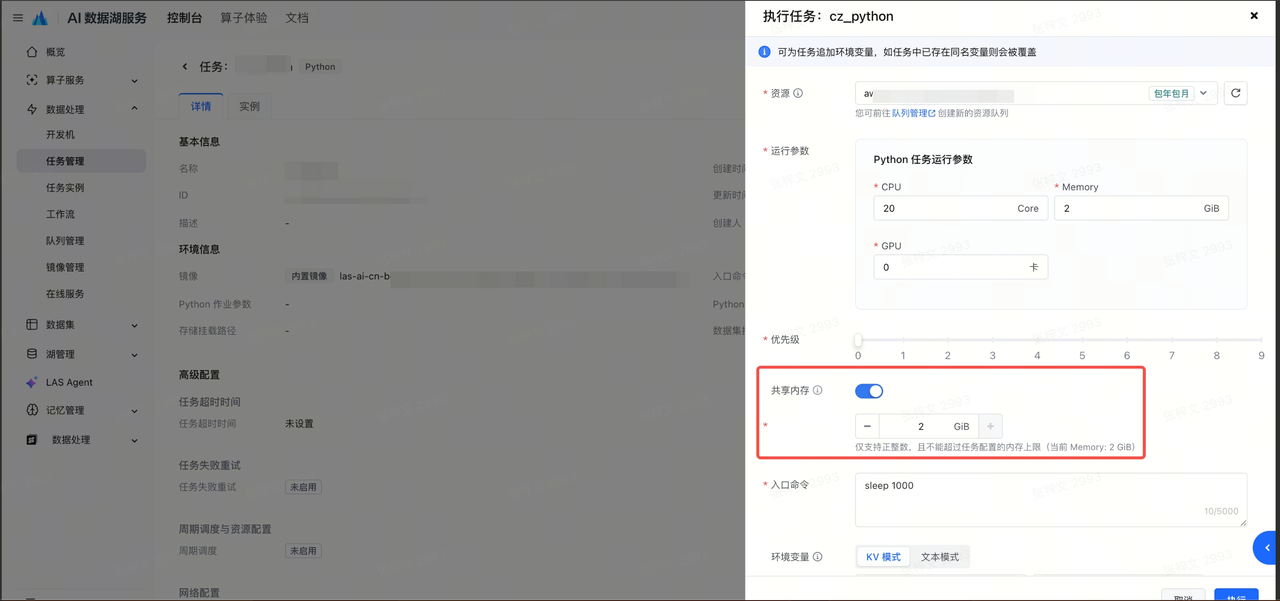Click the 记忆管理 sidebar icon
Image resolution: width=1280 pixels, height=601 pixels.
click(x=32, y=410)
